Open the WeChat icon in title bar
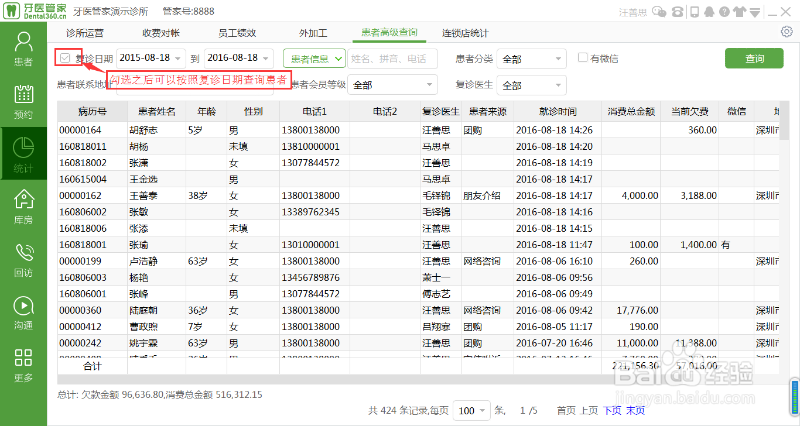This screenshot has width=800, height=426. [x=659, y=12]
